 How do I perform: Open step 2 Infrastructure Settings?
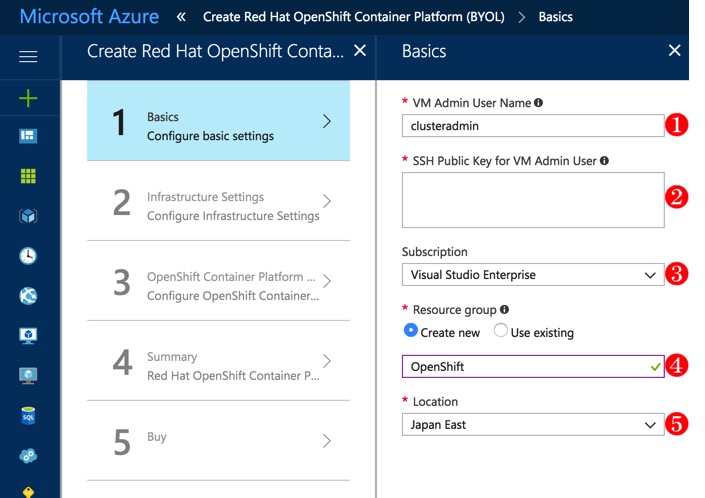click(x=218, y=205)
